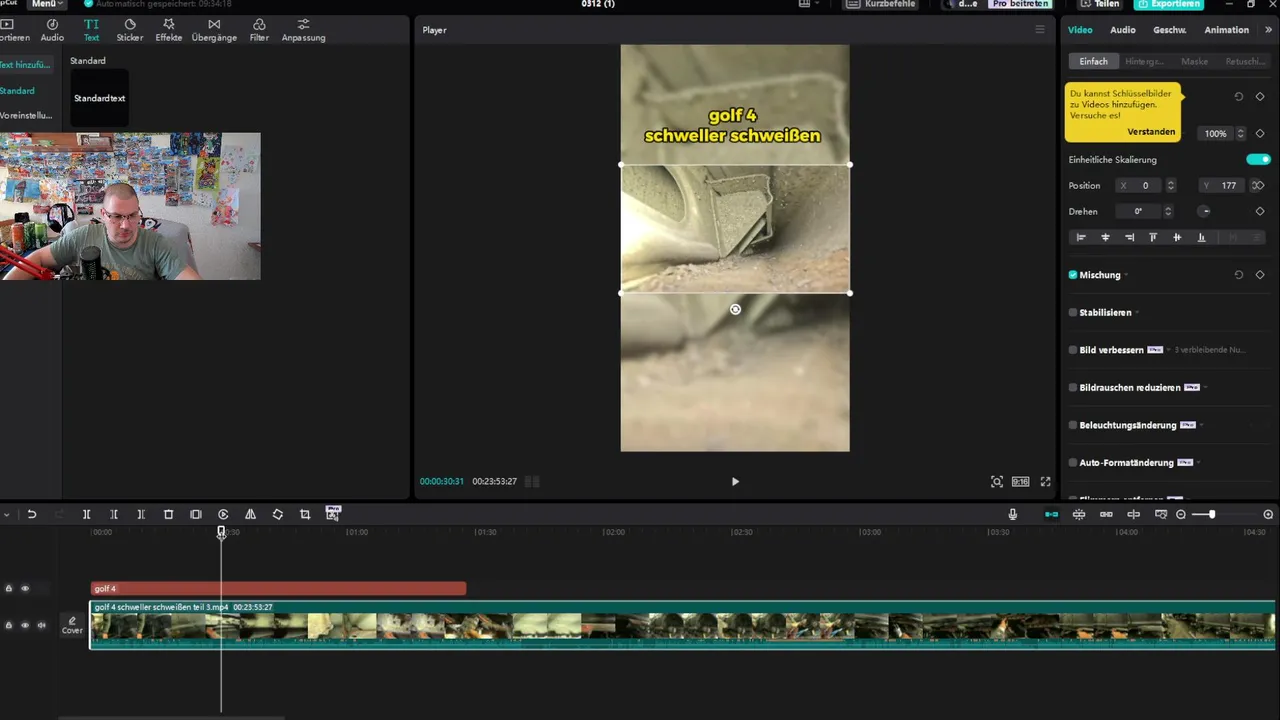Click the trash delete icon
The image size is (1280, 720).
tap(168, 514)
